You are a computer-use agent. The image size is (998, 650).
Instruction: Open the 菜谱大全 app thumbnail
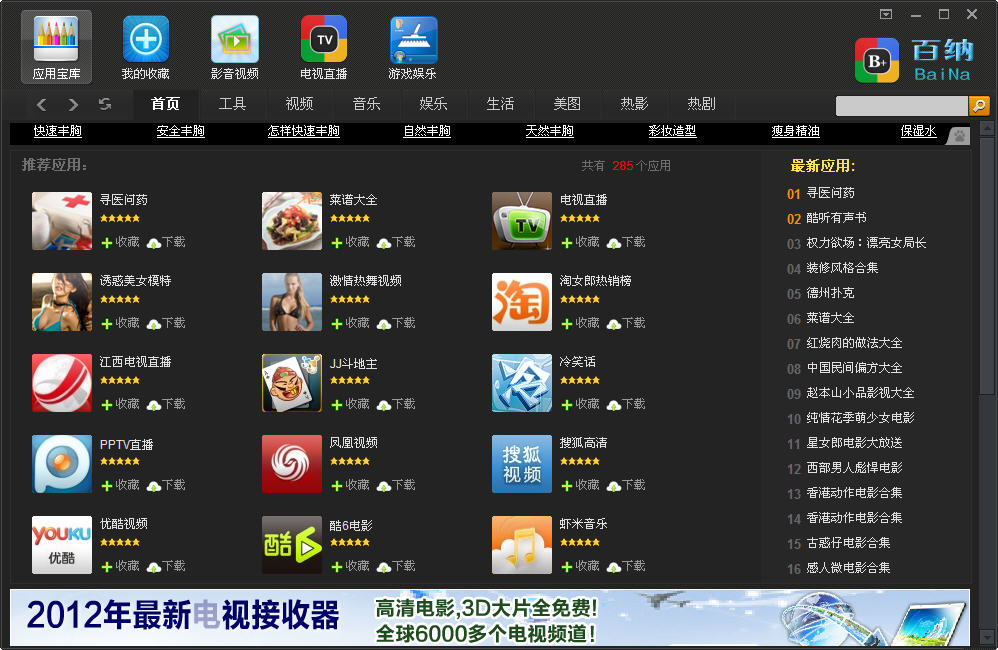tap(292, 221)
